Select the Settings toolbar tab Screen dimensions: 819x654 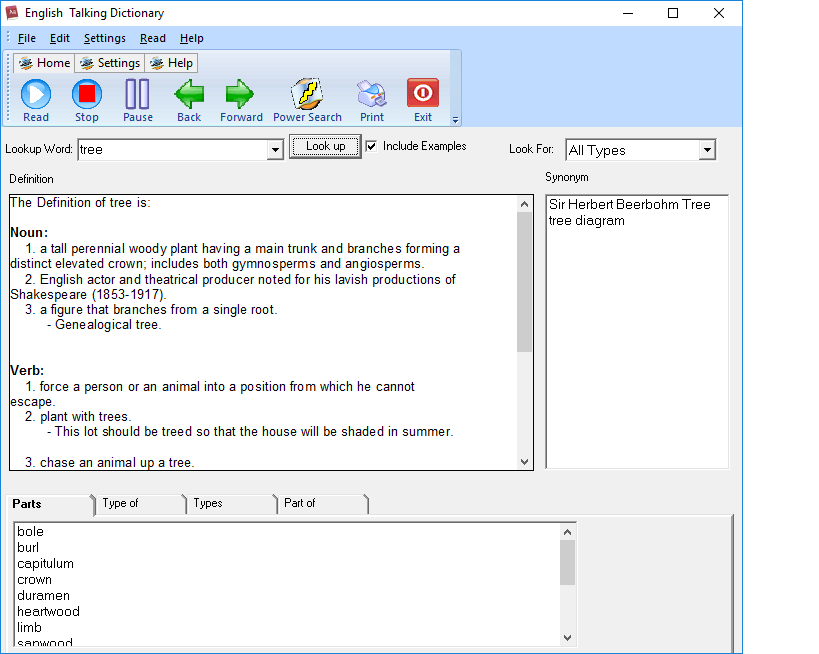tap(110, 63)
